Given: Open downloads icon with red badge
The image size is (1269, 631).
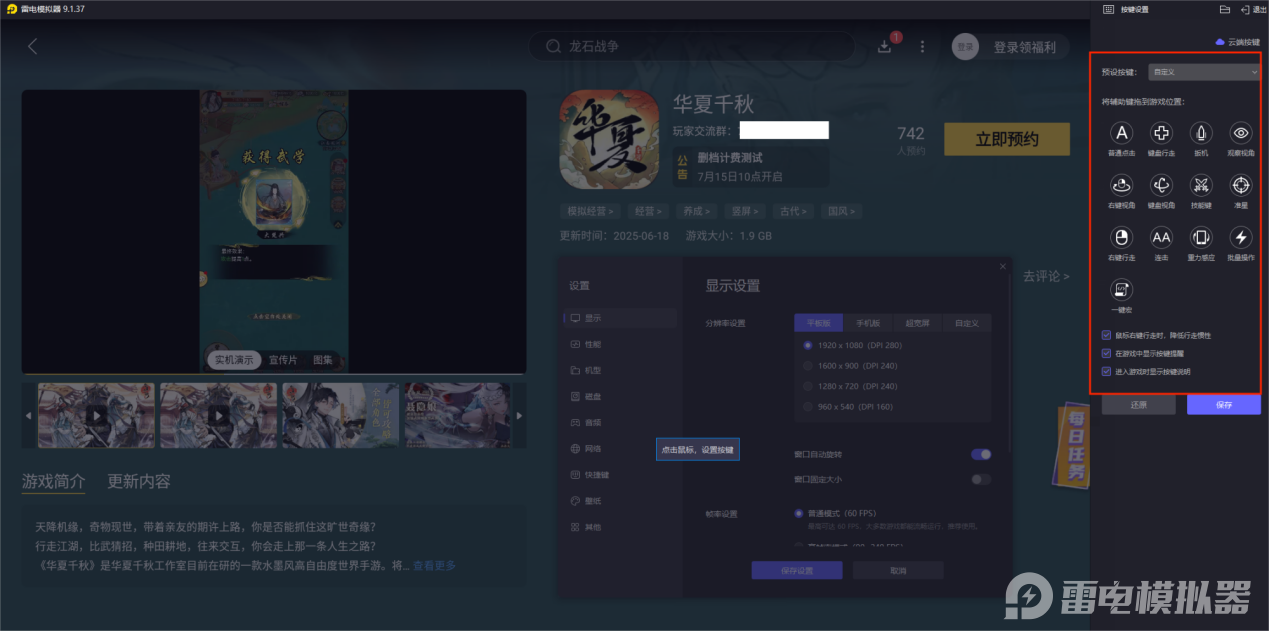Looking at the screenshot, I should 885,46.
